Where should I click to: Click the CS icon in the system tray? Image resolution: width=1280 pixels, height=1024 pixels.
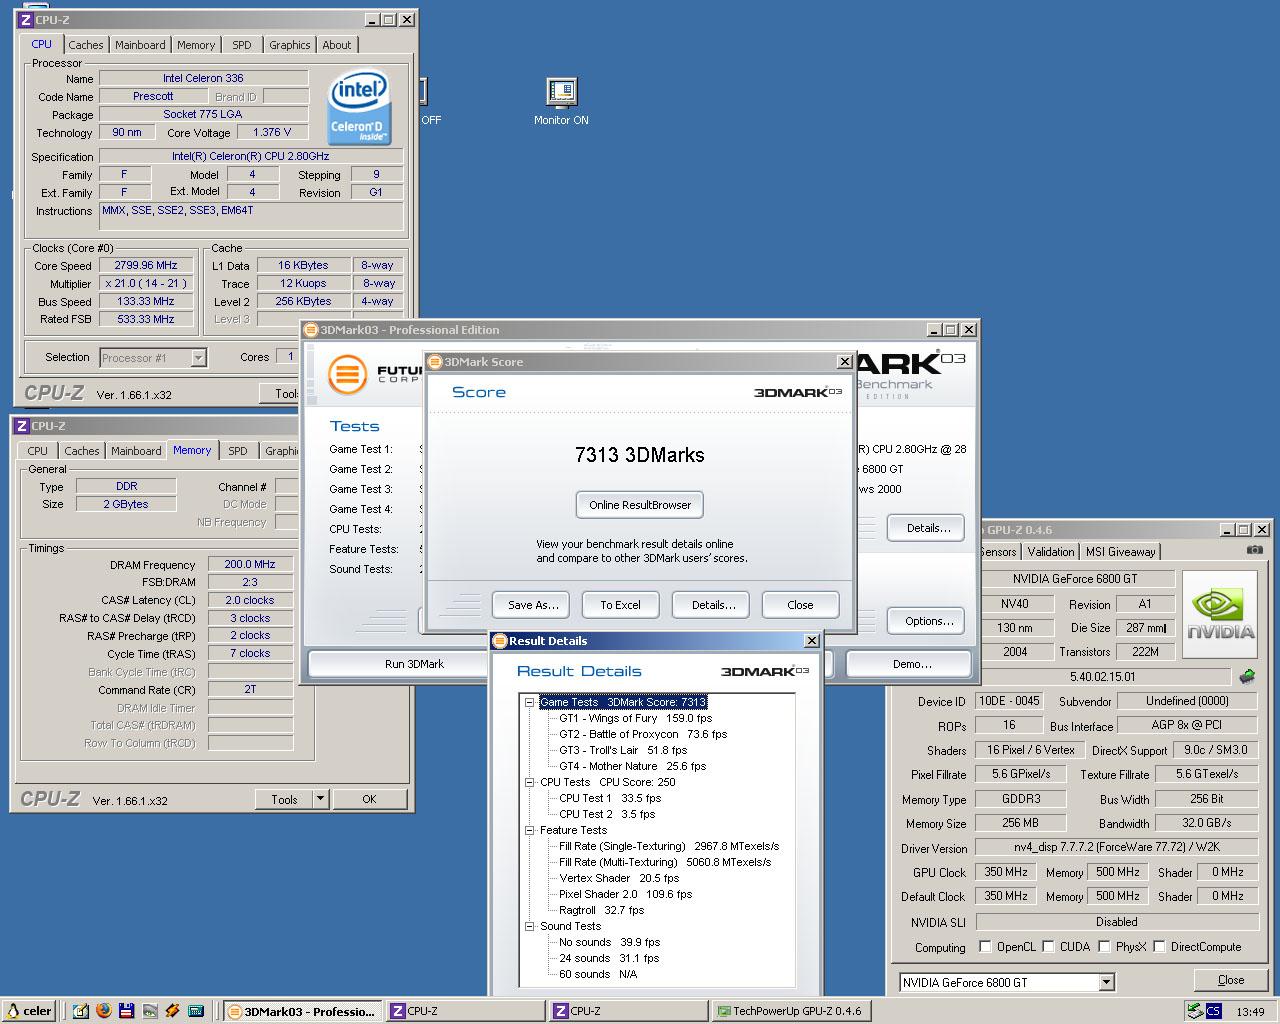[1213, 1011]
